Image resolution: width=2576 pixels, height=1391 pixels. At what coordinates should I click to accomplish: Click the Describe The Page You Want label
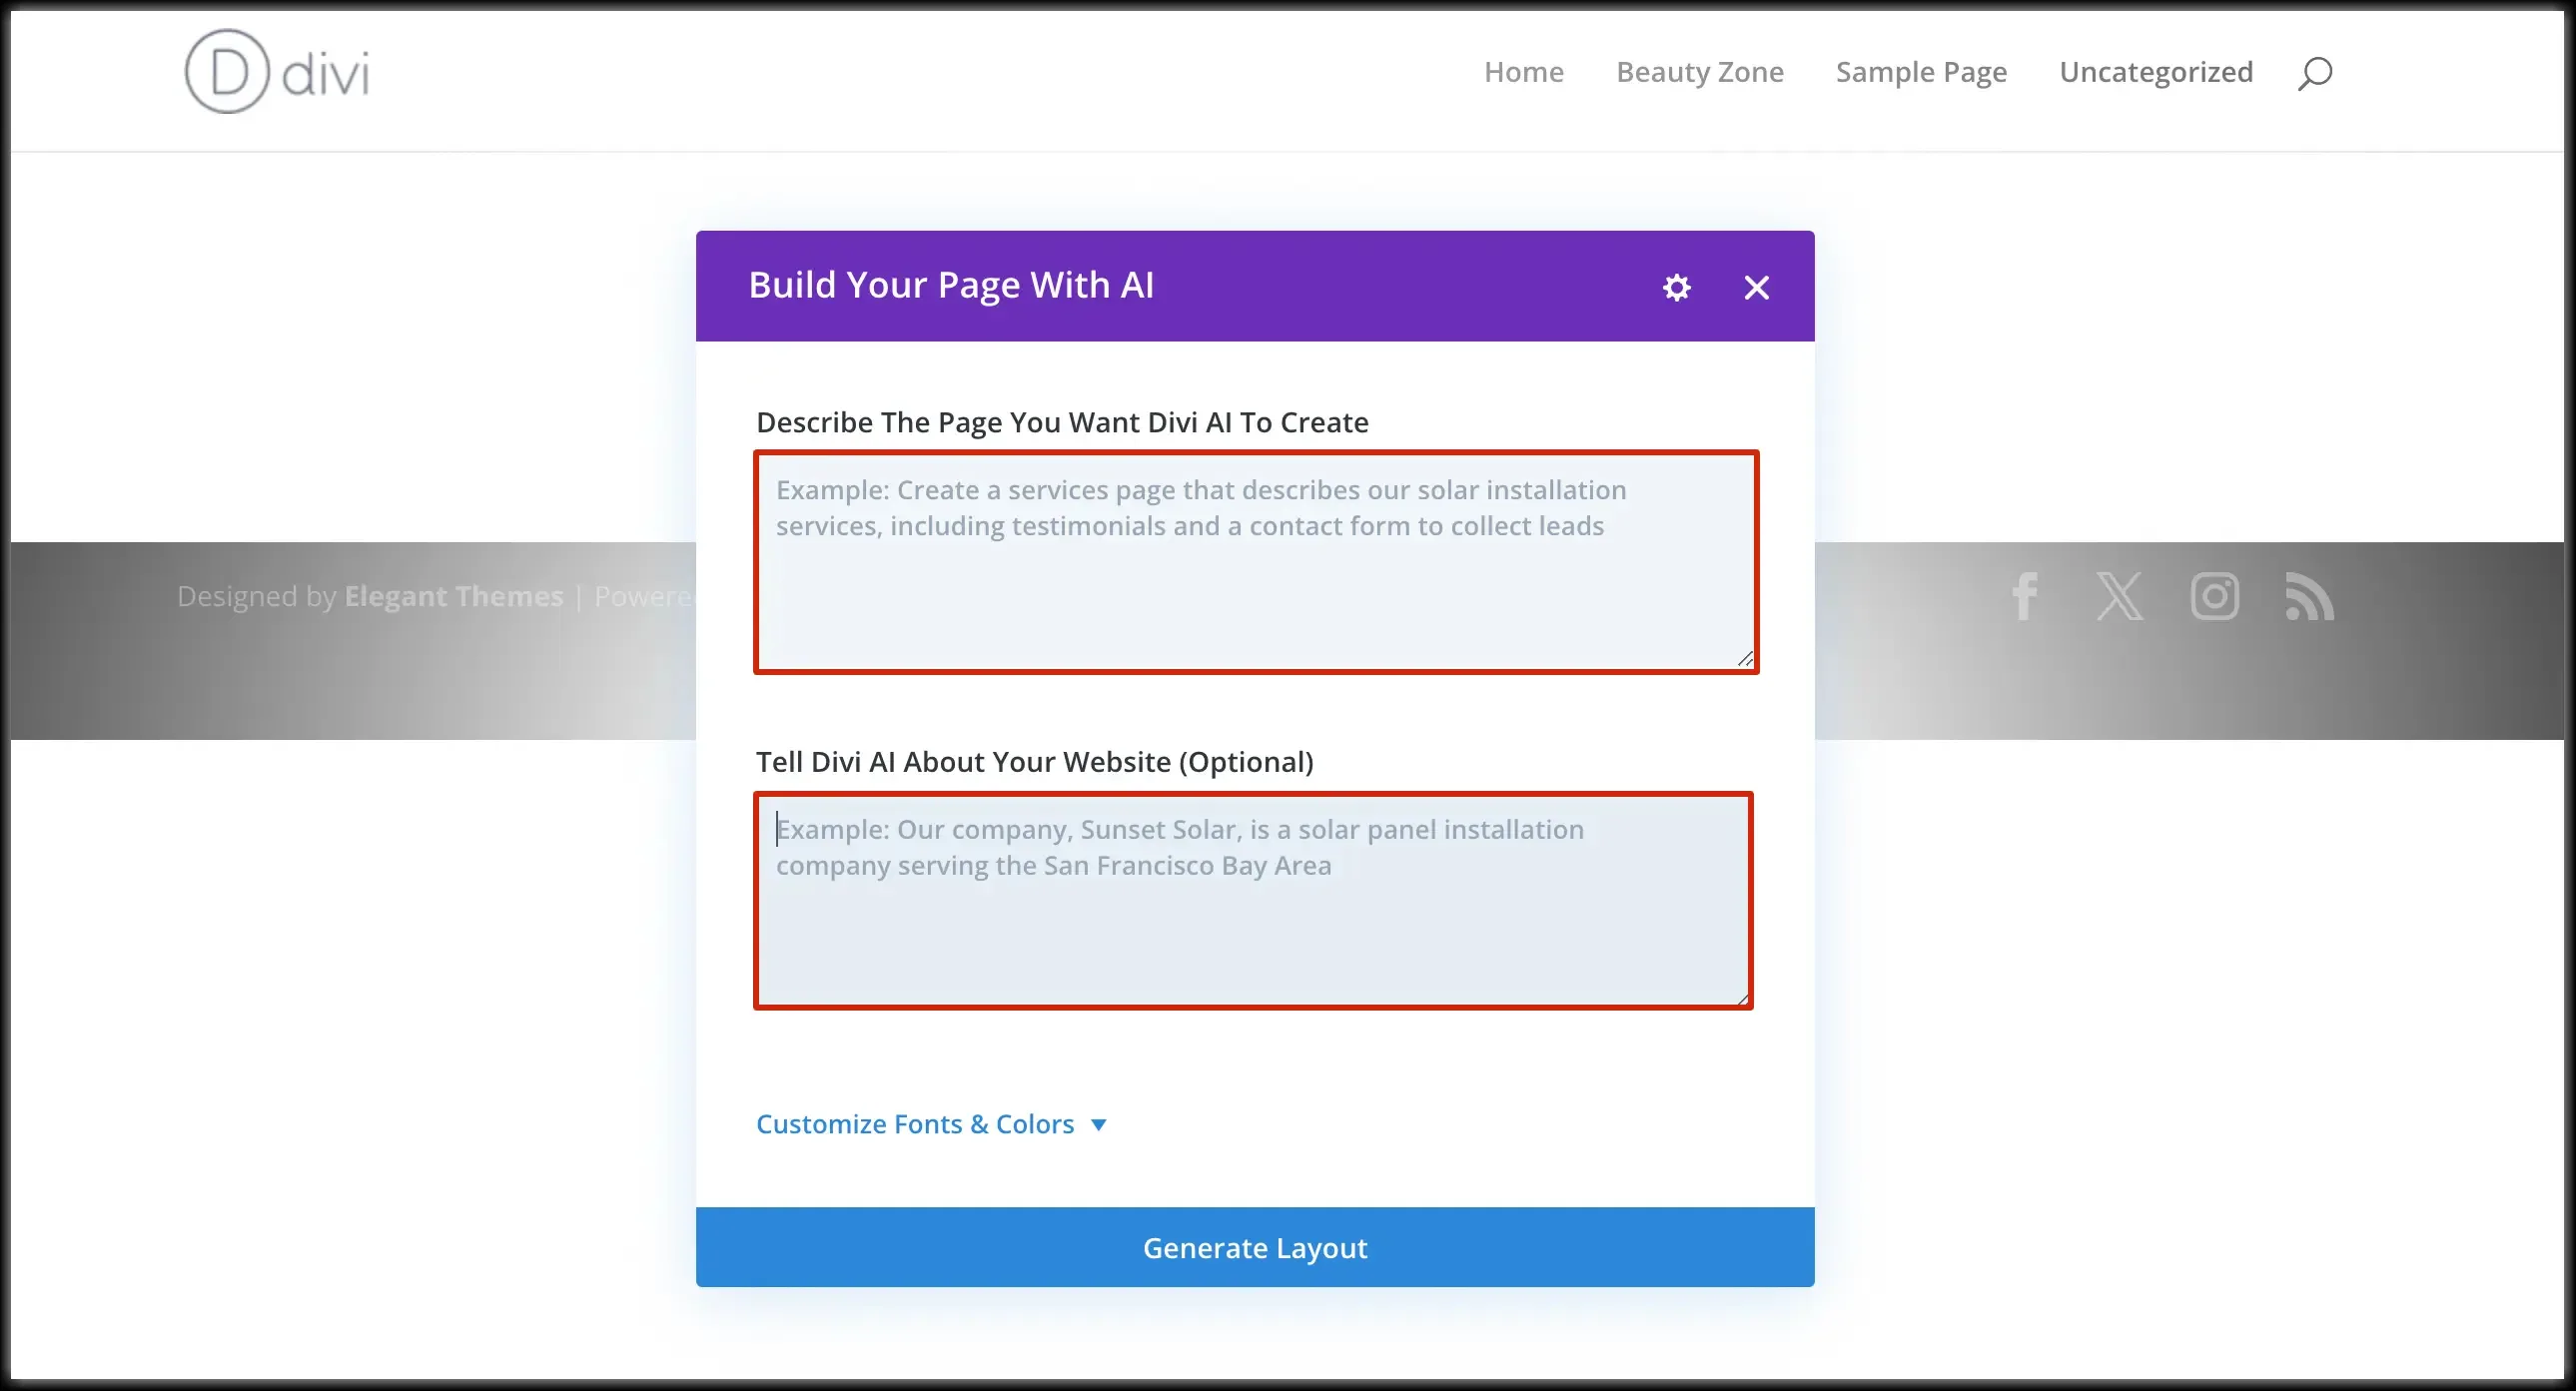coord(1062,422)
